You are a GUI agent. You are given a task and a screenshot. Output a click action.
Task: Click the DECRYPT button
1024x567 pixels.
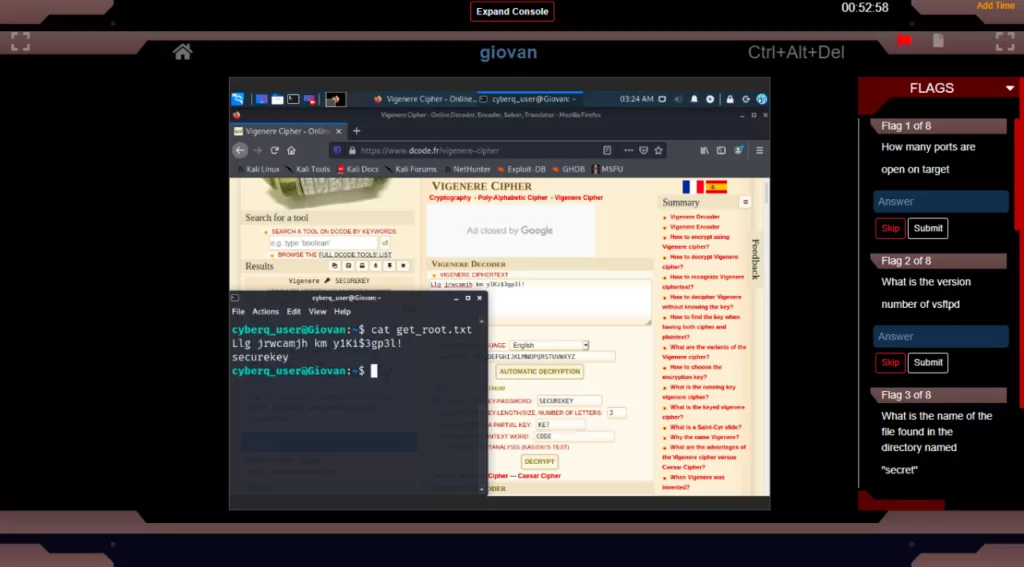tap(539, 461)
